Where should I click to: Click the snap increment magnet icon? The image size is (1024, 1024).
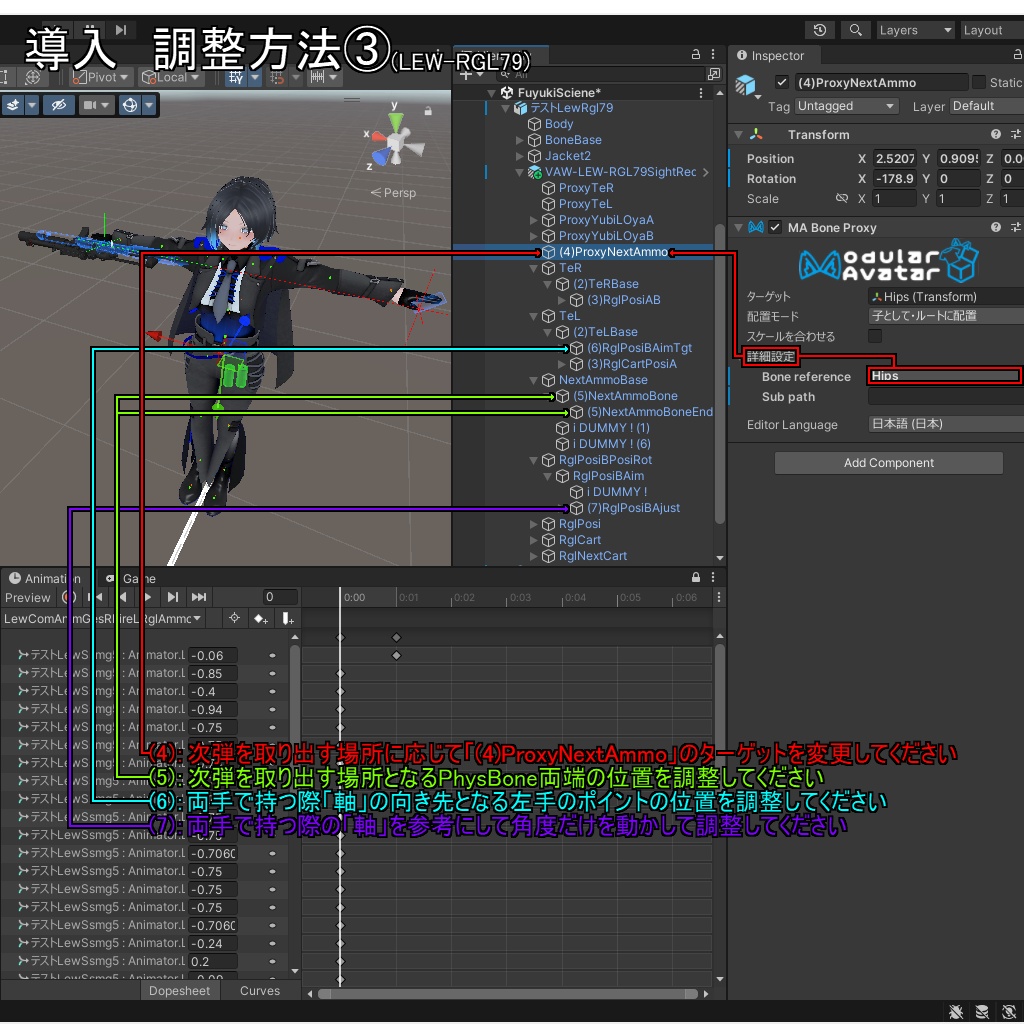pyautogui.click(x=277, y=78)
